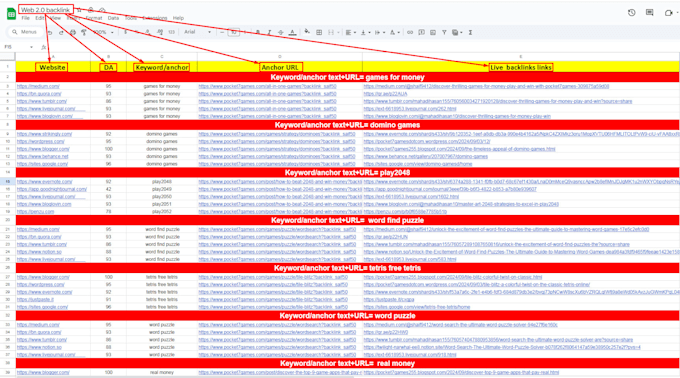Open the medium.com link in row 3
Viewport: 680px width, 378px height.
click(x=38, y=86)
